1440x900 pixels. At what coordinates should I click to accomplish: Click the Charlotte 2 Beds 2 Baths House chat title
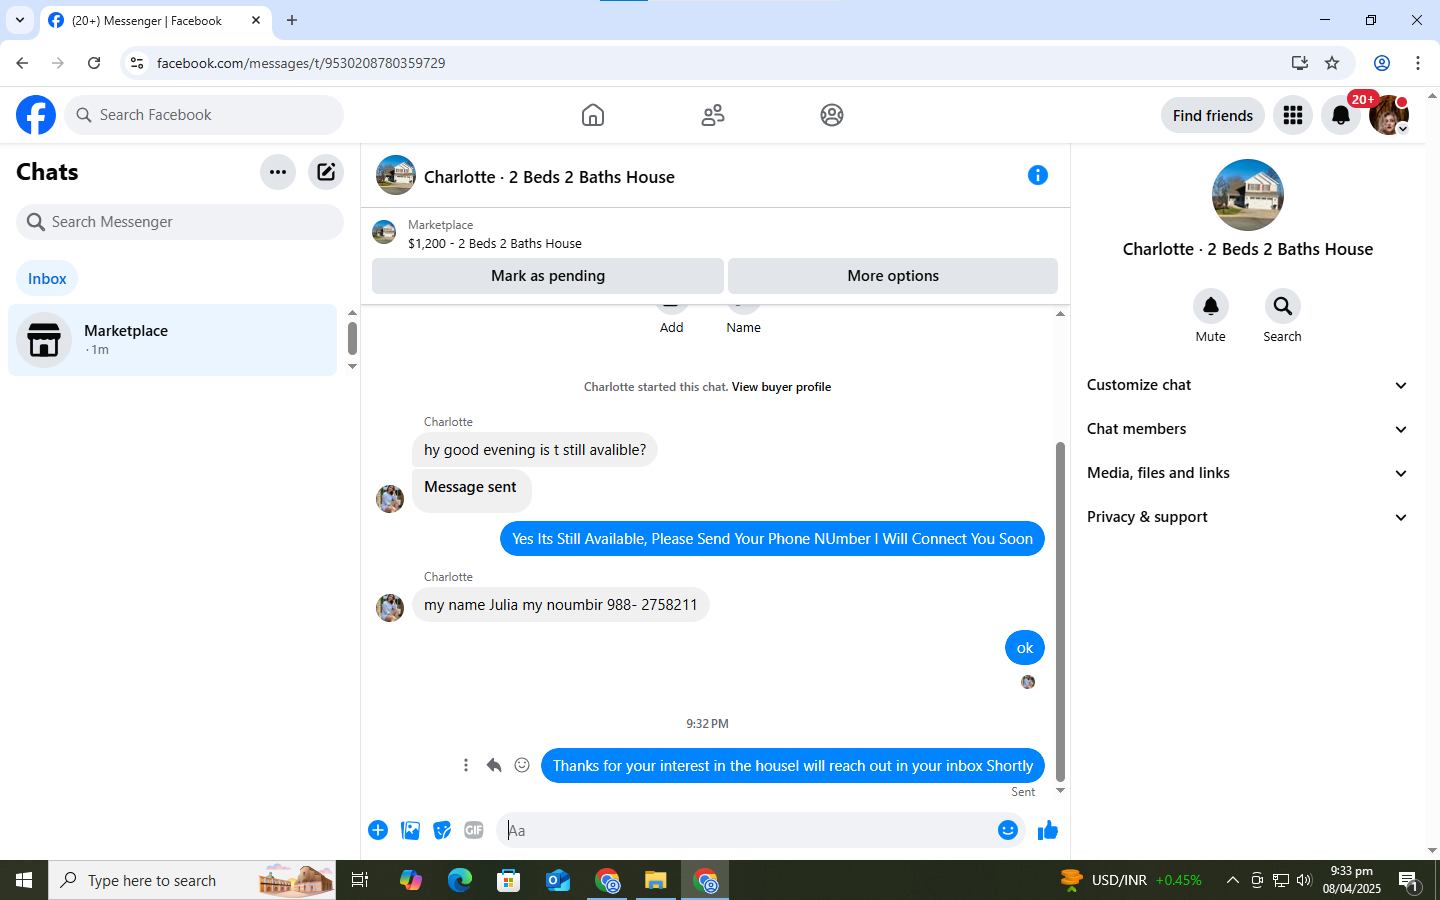pos(549,177)
